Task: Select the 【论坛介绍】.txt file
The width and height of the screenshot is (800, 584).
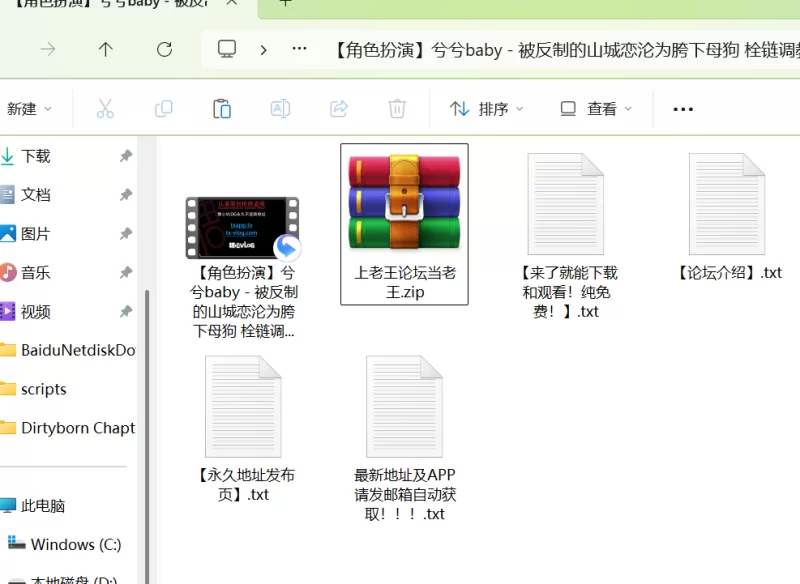Action: pyautogui.click(x=728, y=218)
